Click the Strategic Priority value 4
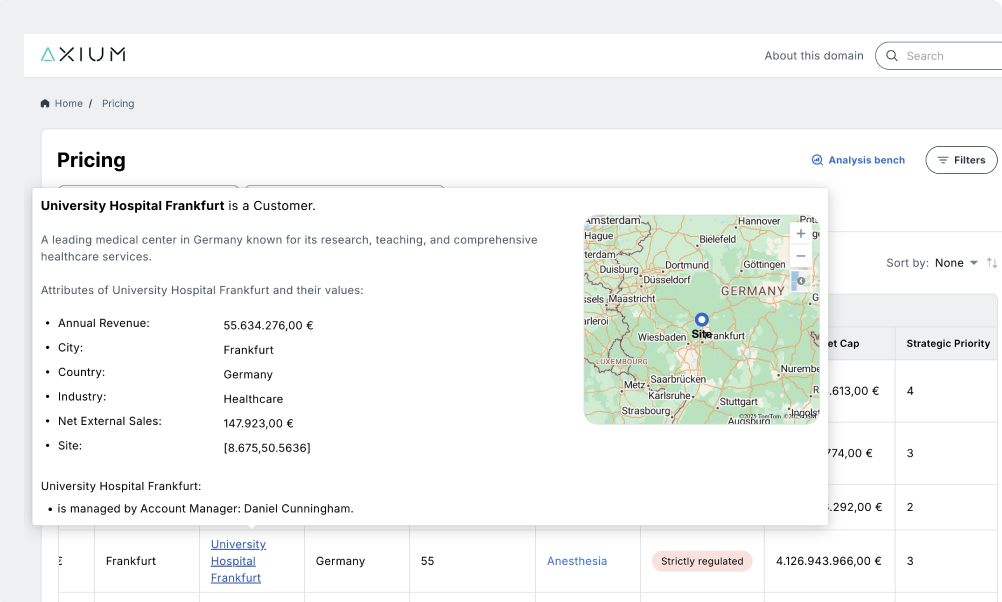1002x602 pixels. [x=910, y=390]
